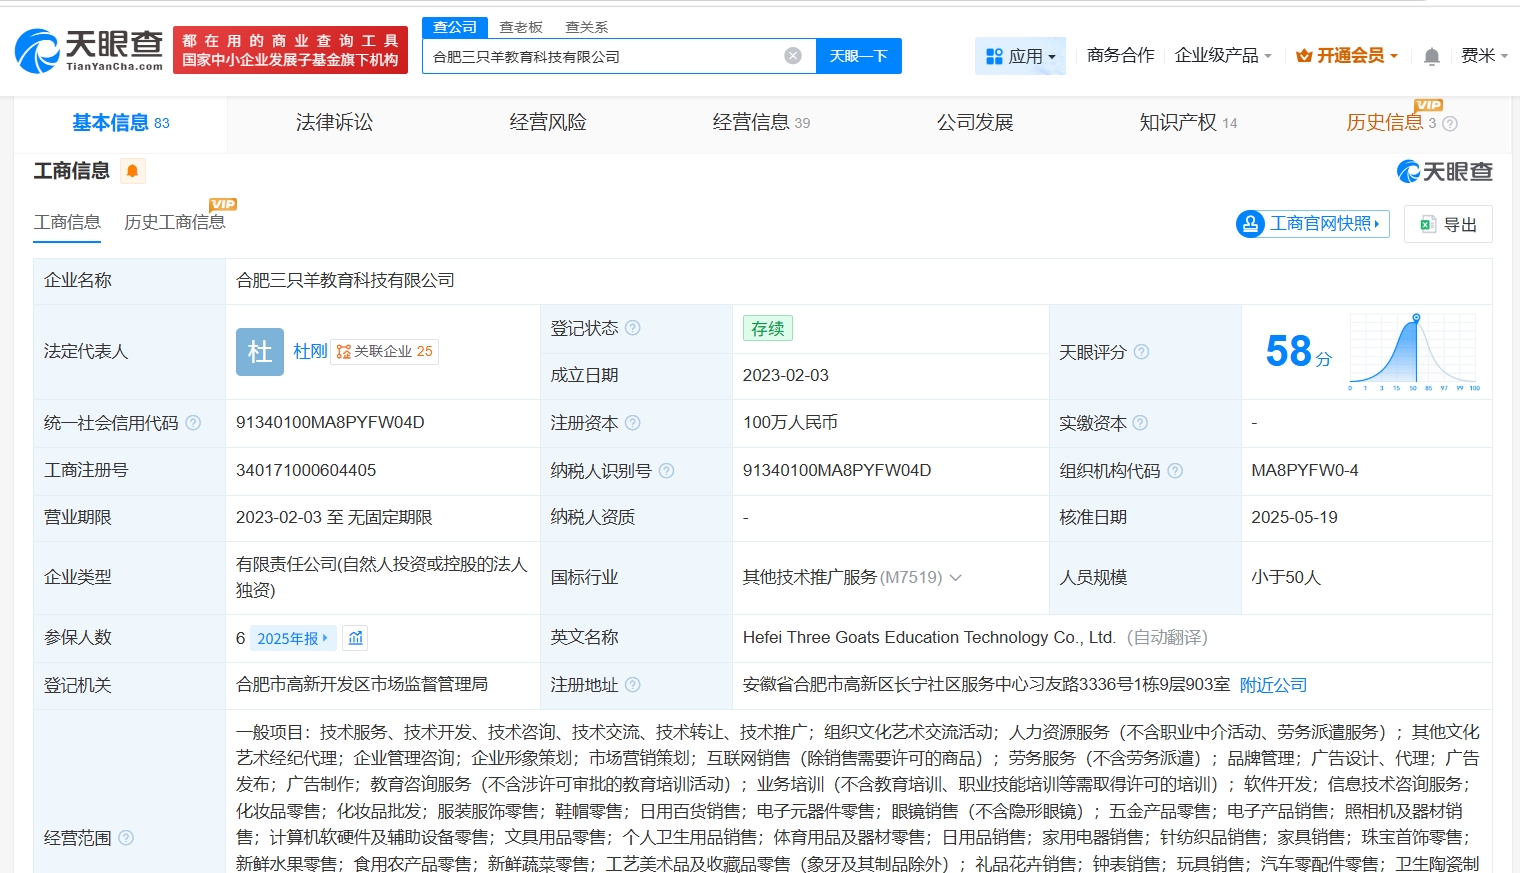
Task: Open the 经营风险 tab
Action: pyautogui.click(x=548, y=123)
